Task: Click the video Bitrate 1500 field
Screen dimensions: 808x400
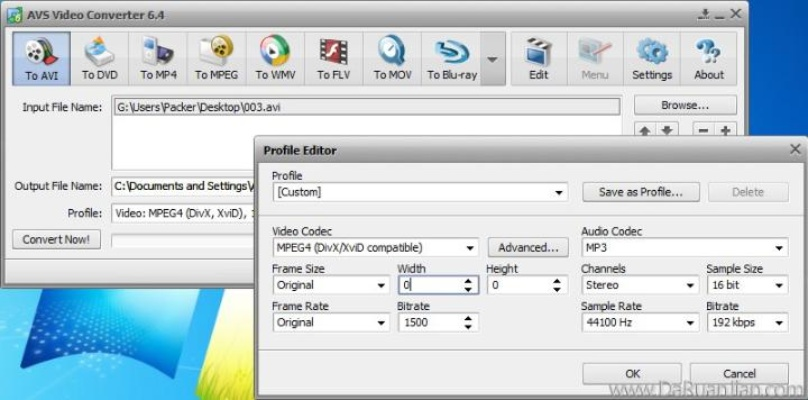Action: (430, 323)
